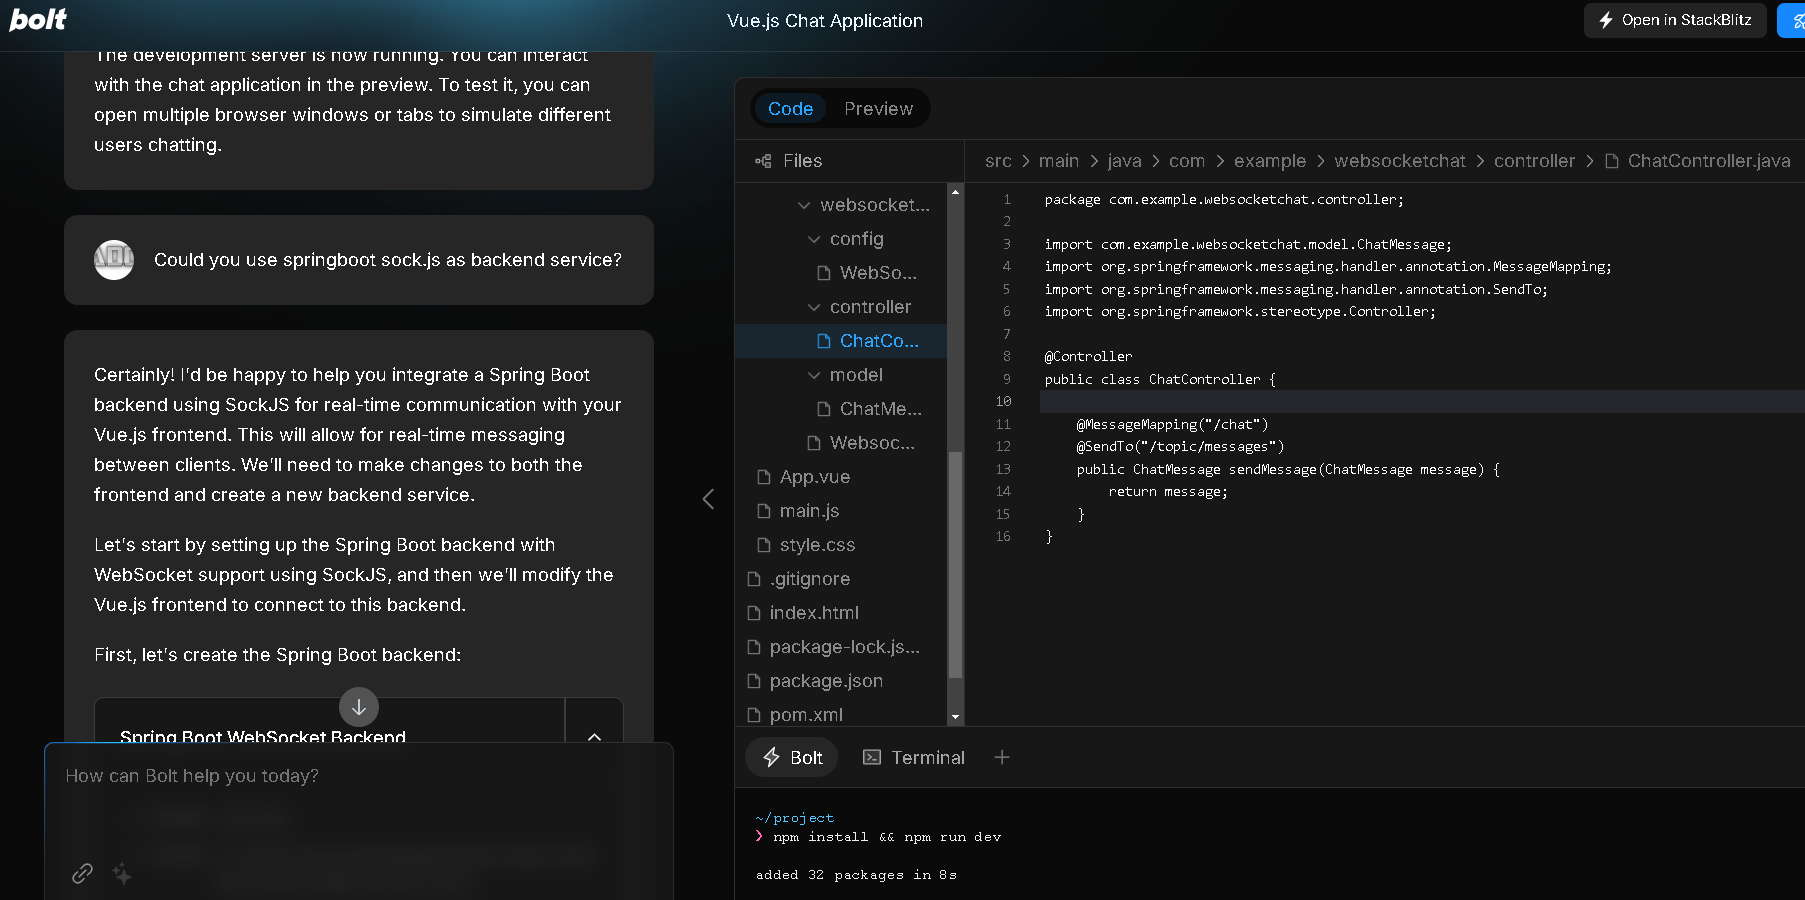Click the attach file paperclip icon
1805x900 pixels.
[x=83, y=874]
